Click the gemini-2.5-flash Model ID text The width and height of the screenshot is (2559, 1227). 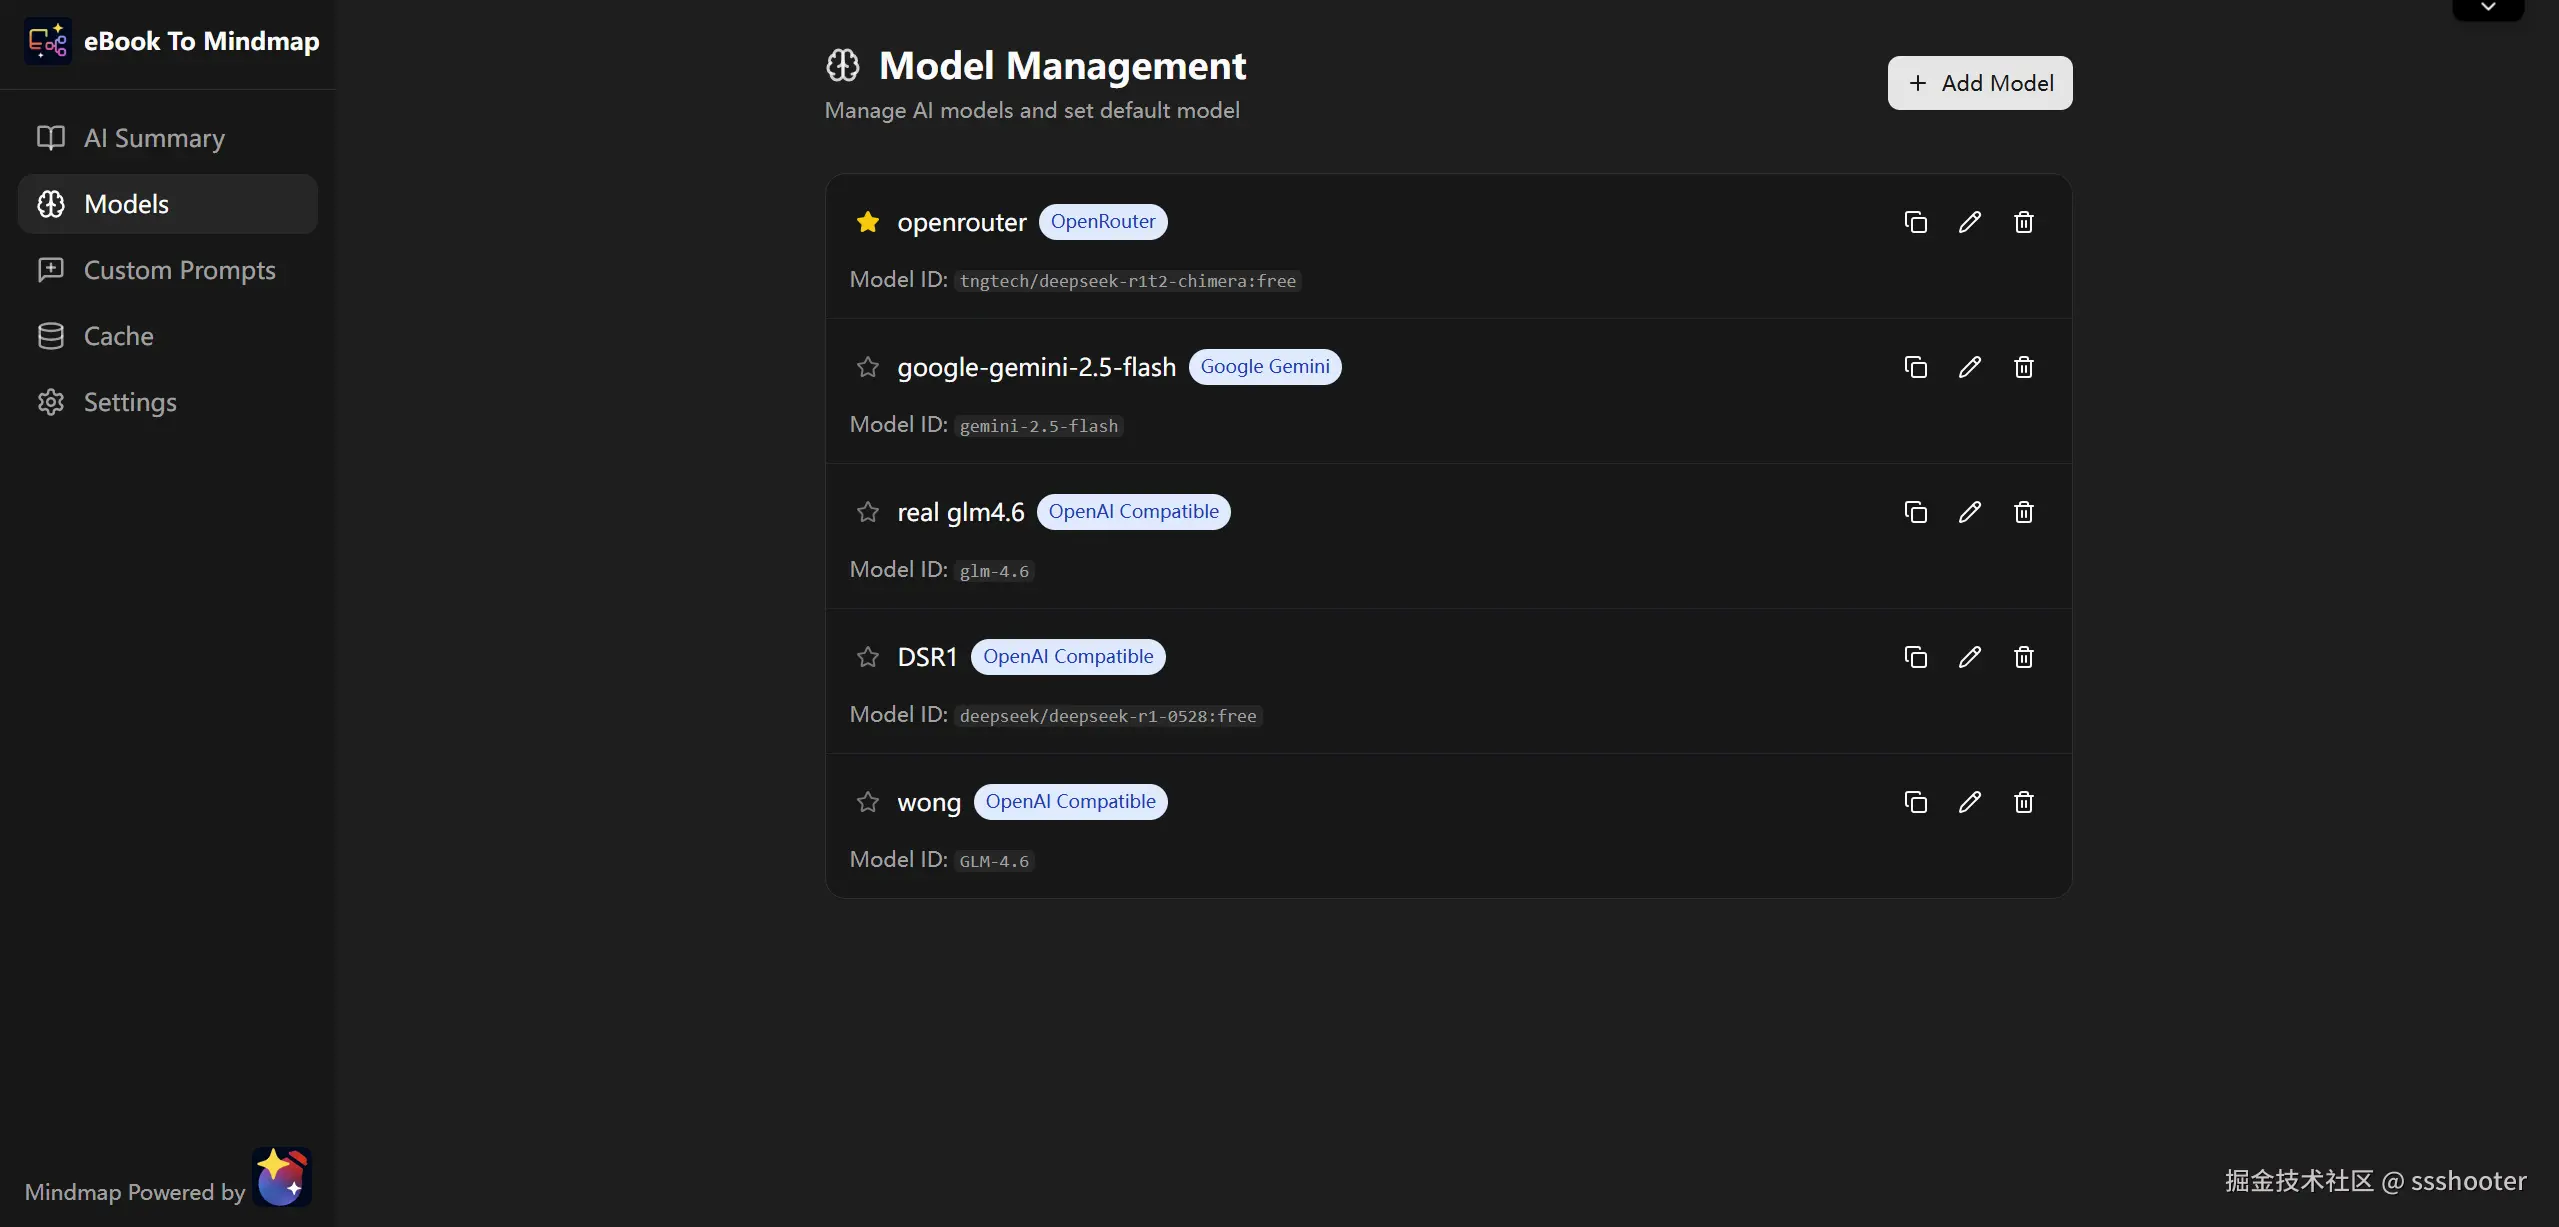point(1039,425)
